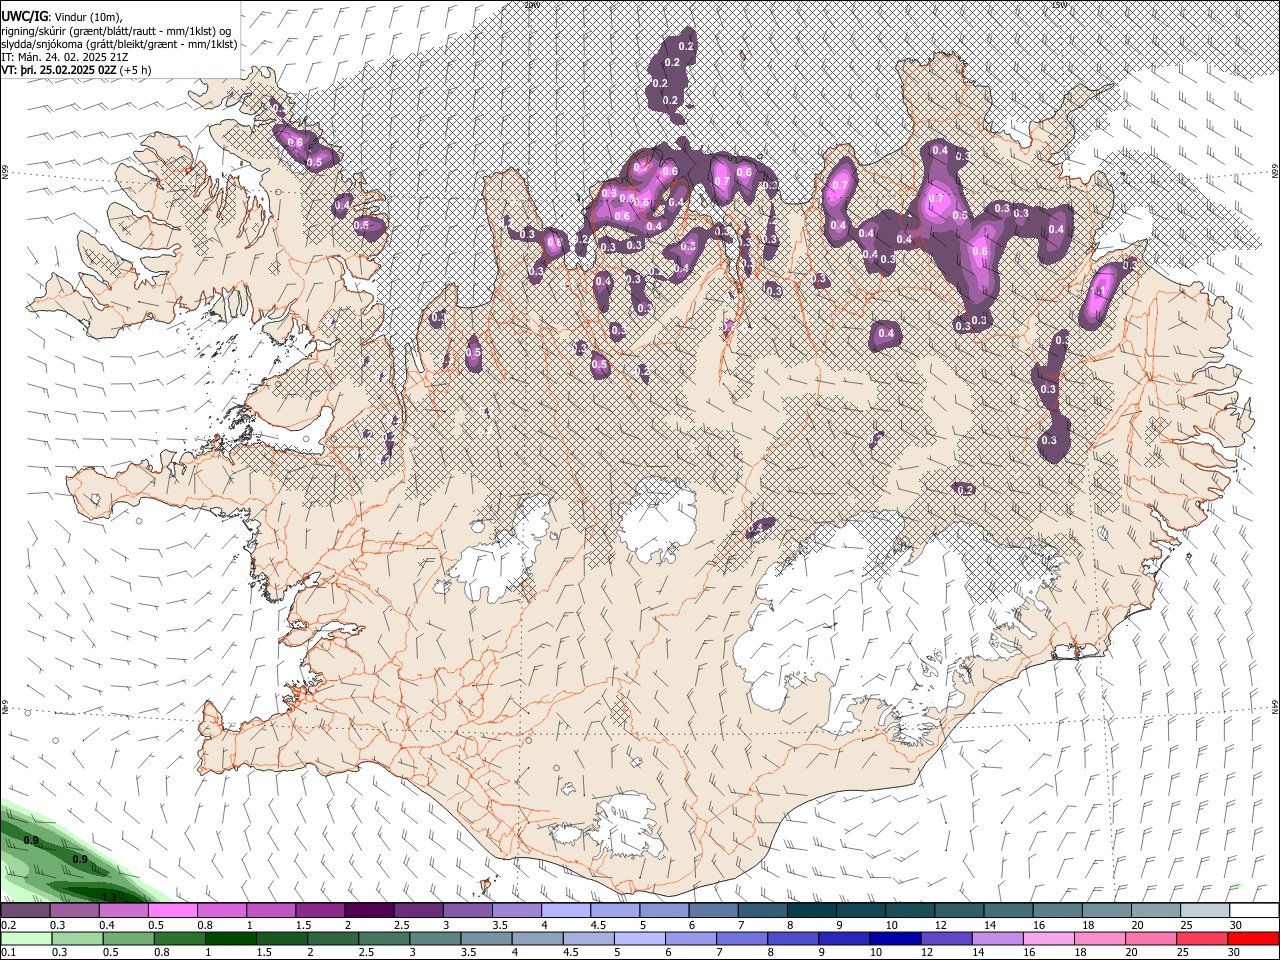Pick the violet 12–14 rain swatch
The width and height of the screenshot is (1280, 960).
point(946,938)
